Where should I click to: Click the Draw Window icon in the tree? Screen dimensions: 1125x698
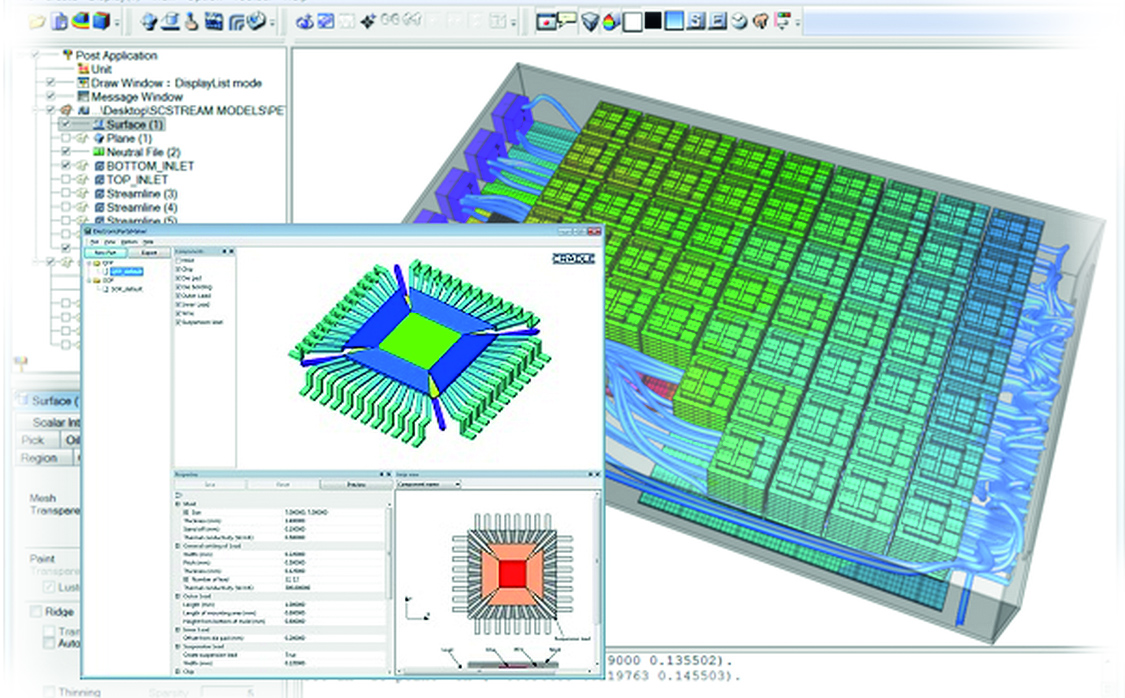pyautogui.click(x=83, y=83)
